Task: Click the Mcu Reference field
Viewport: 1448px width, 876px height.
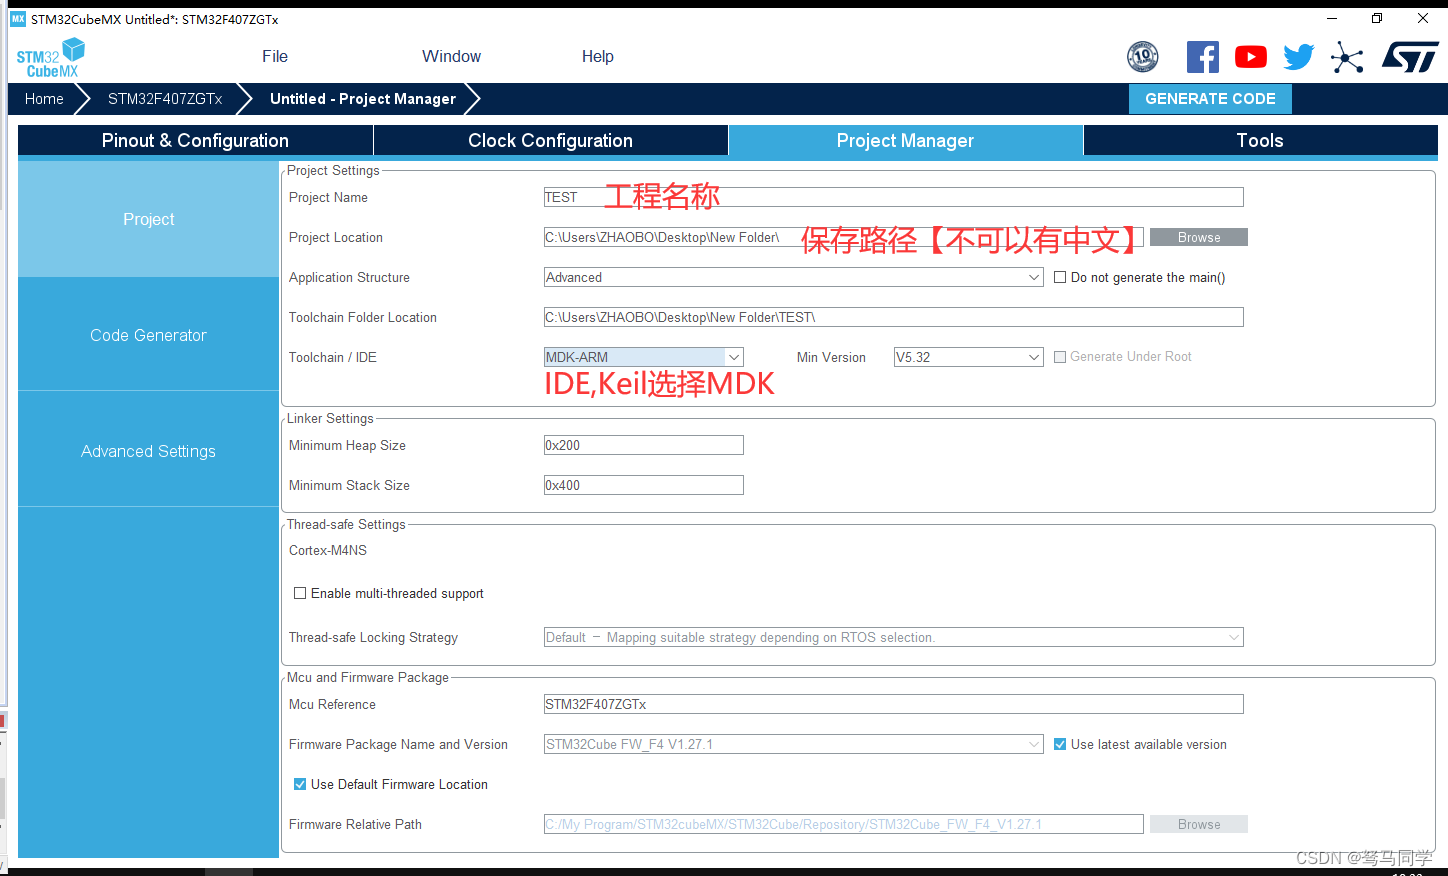Action: click(894, 704)
